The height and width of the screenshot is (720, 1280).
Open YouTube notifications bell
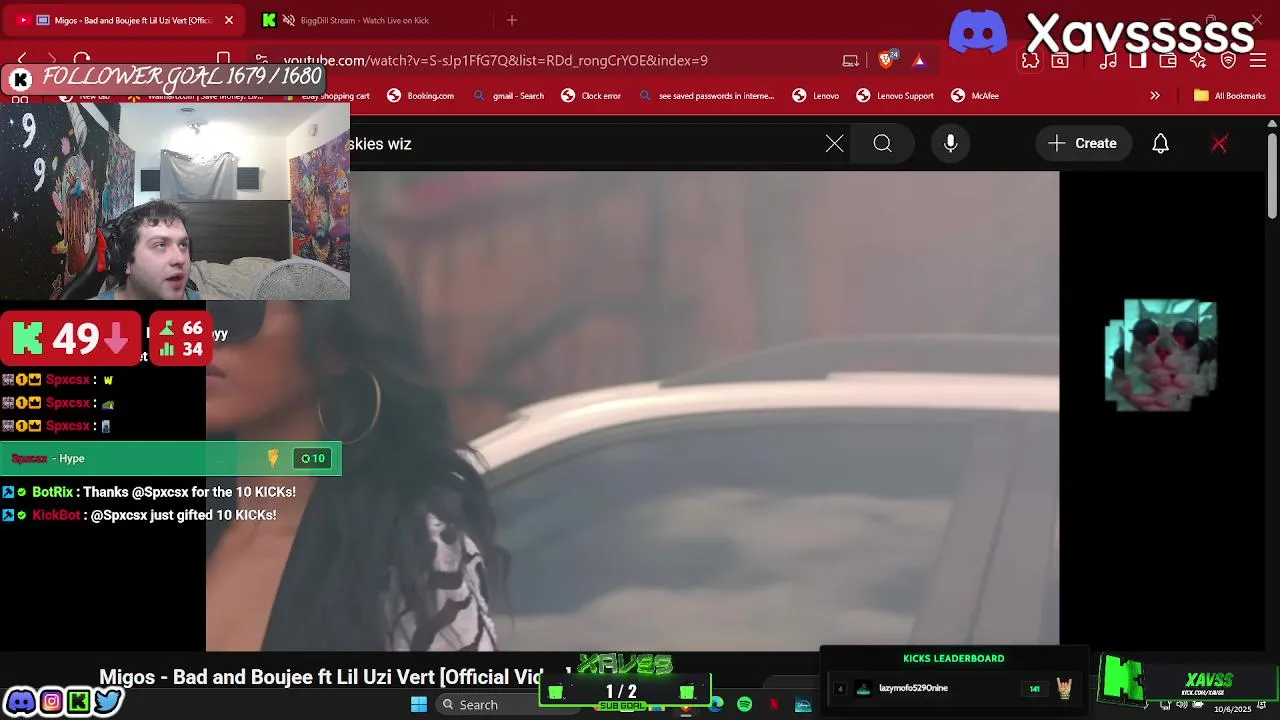pyautogui.click(x=1161, y=144)
